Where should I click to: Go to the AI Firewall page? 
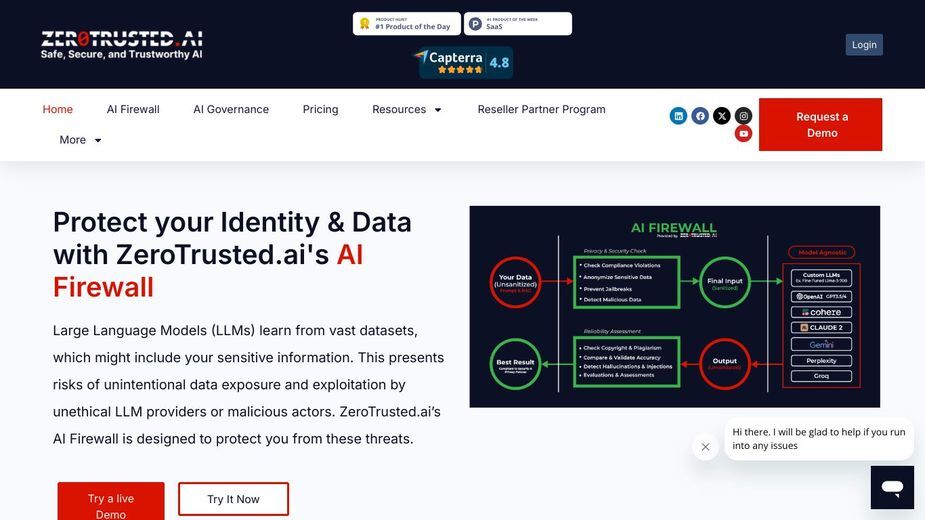[133, 109]
